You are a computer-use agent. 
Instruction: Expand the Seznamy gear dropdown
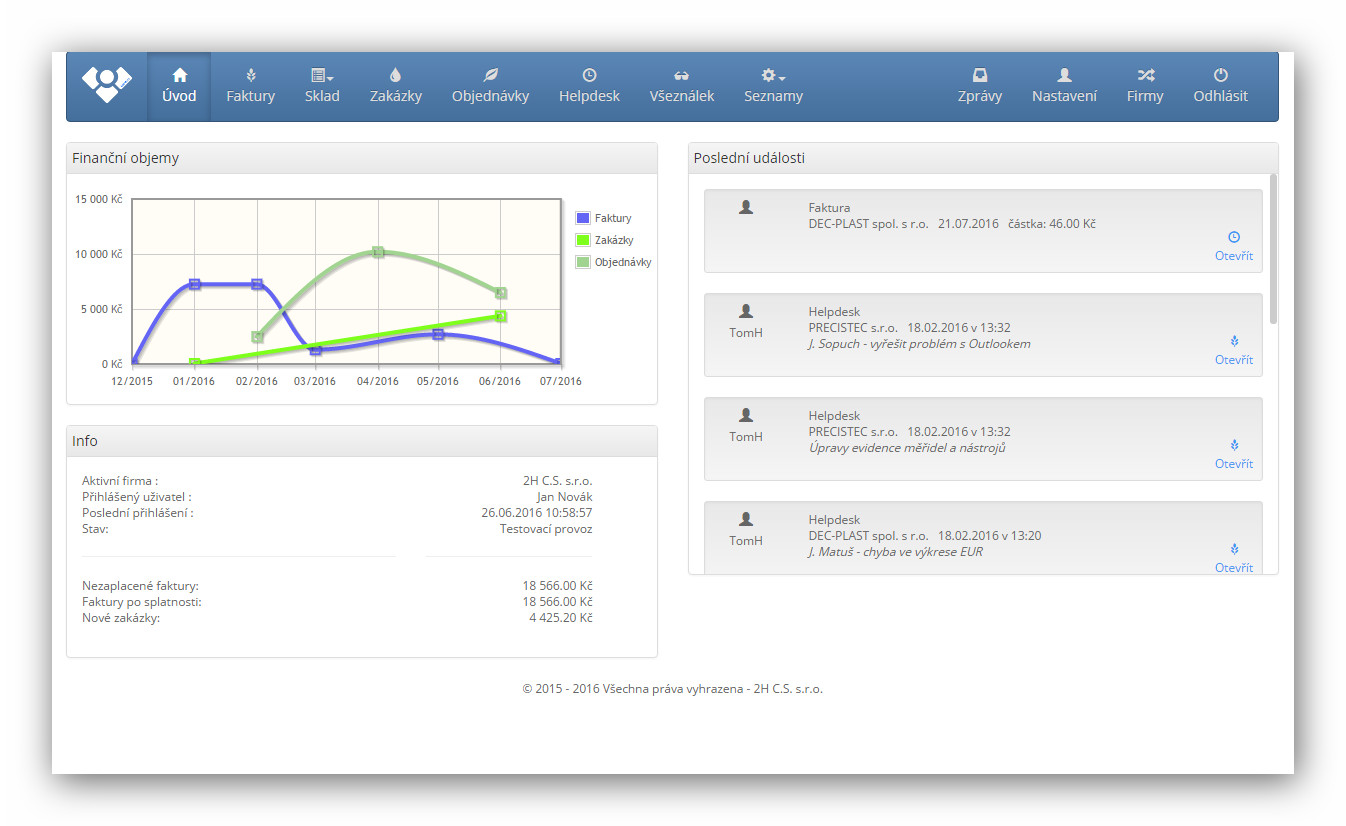(773, 86)
